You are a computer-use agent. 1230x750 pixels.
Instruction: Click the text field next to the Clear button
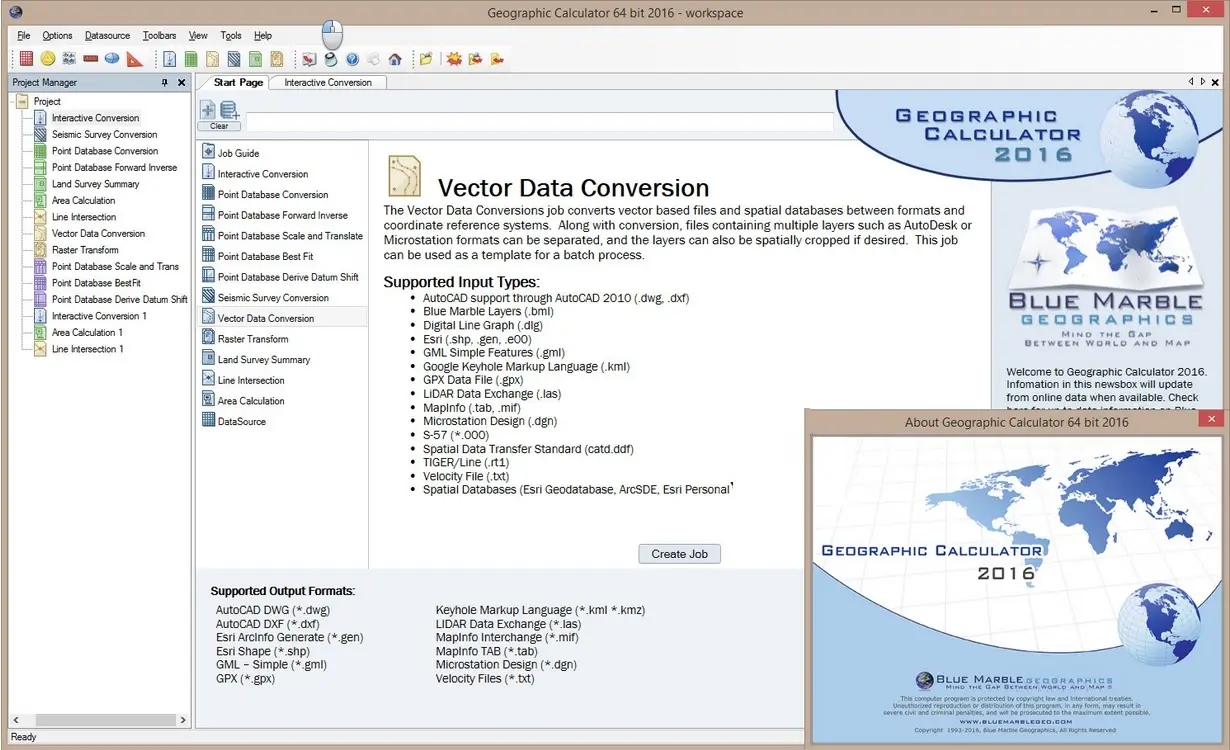[x=539, y=122]
